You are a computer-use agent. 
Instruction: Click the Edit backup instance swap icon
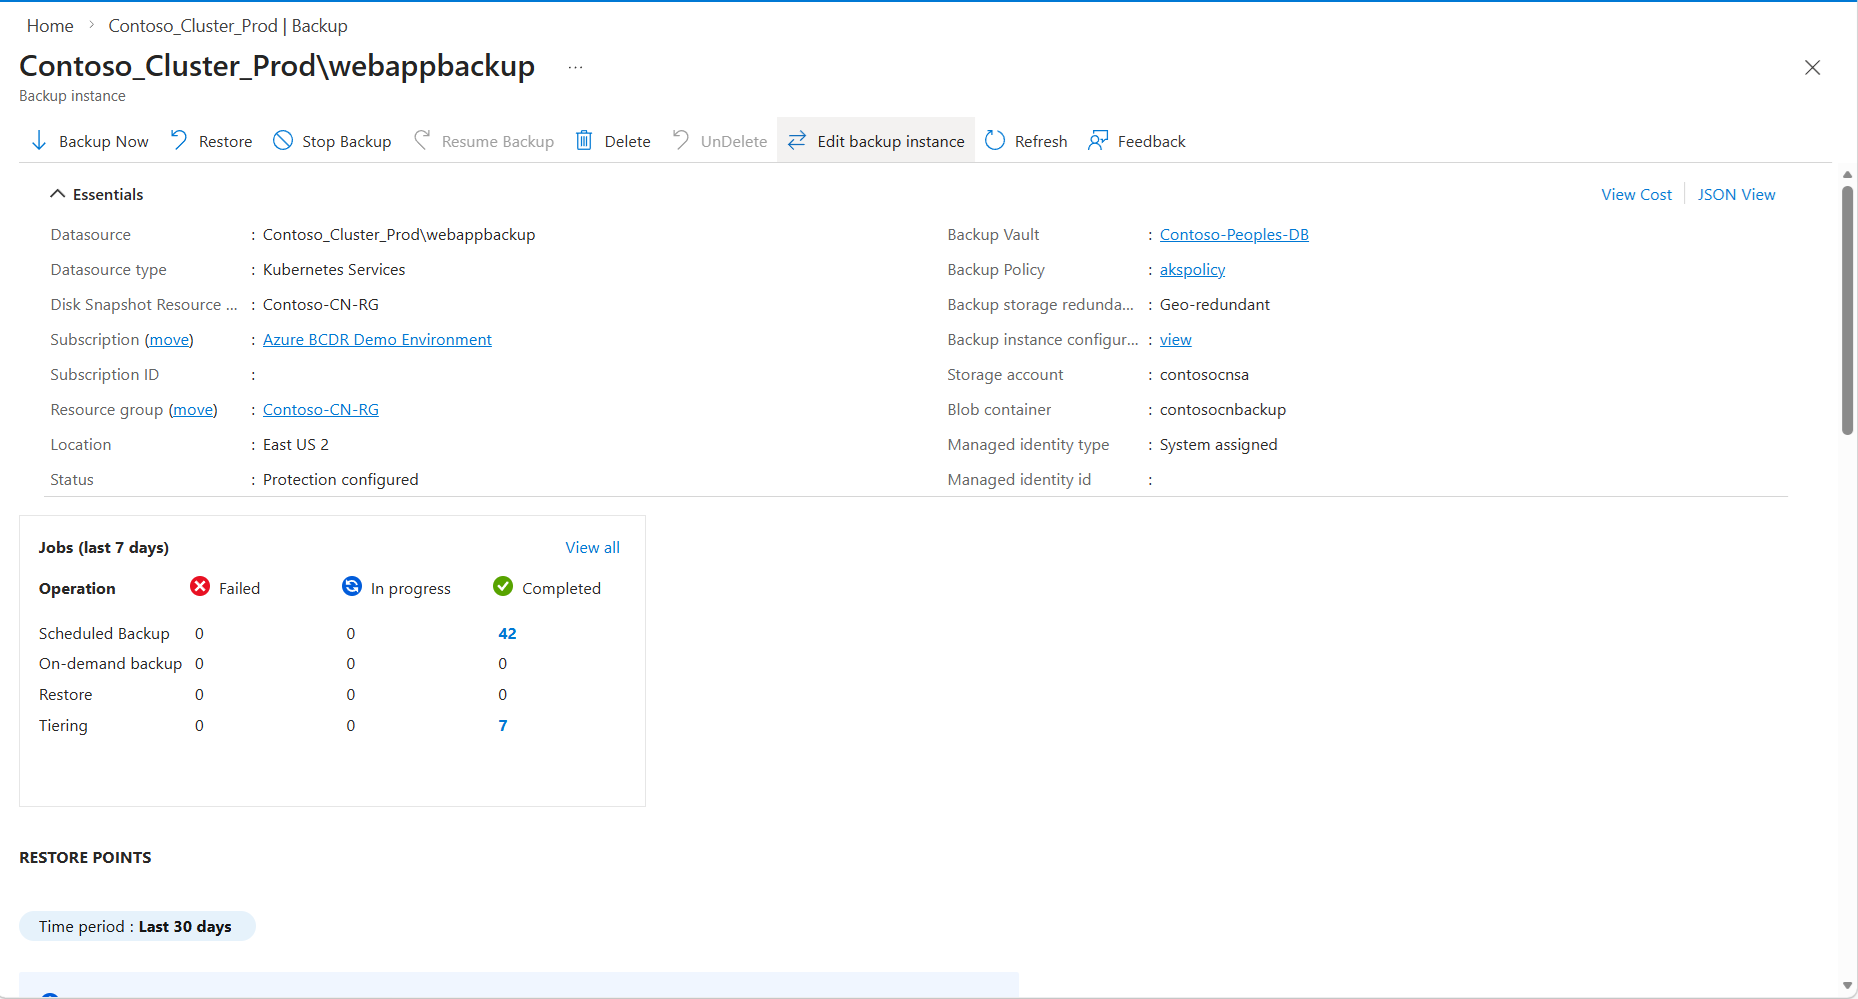(x=797, y=141)
